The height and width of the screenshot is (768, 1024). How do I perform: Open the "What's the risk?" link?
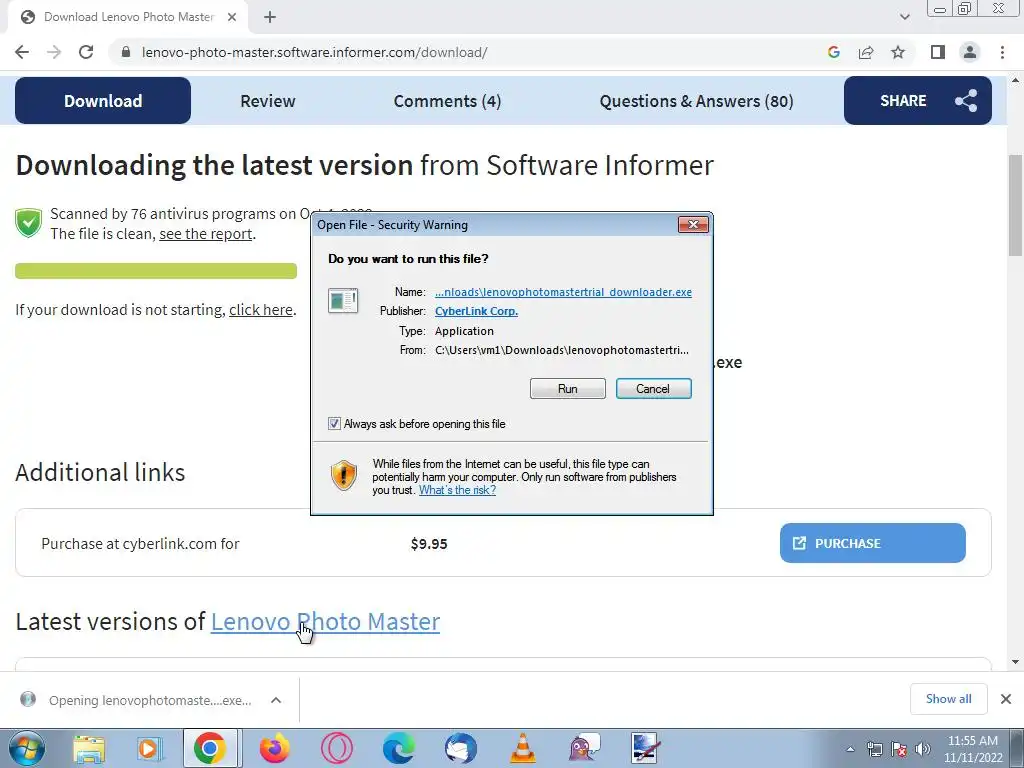(457, 490)
